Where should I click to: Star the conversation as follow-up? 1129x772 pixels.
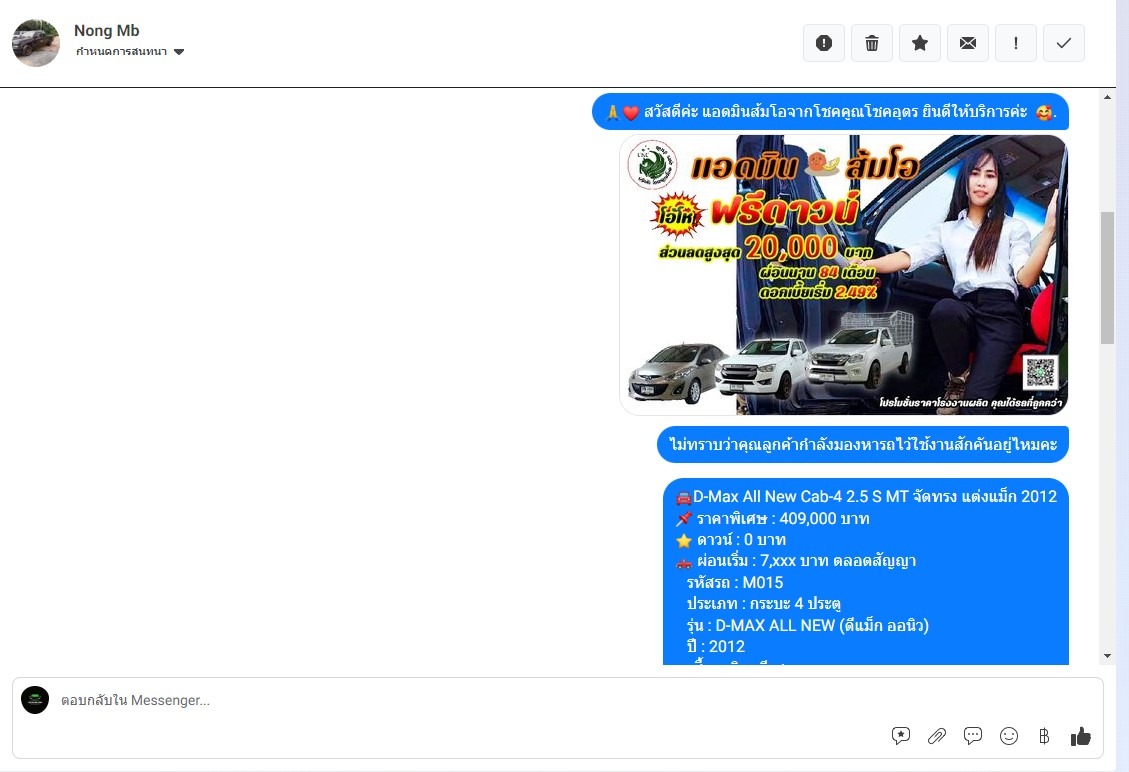pos(919,43)
